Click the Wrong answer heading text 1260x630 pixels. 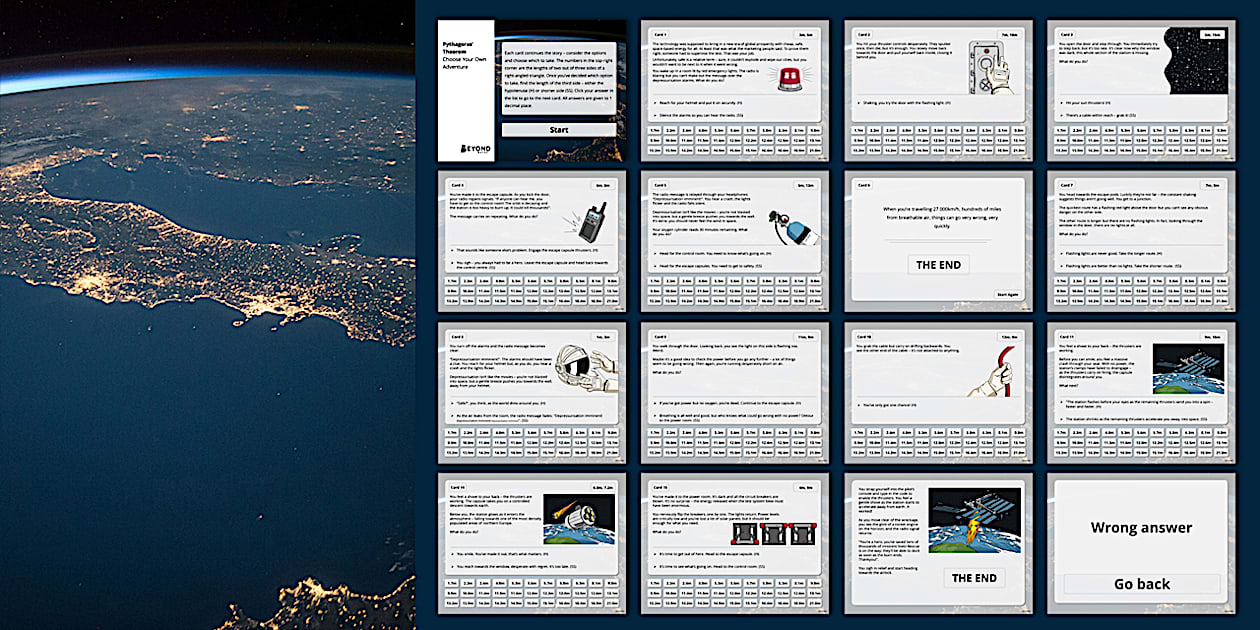[x=1141, y=527]
